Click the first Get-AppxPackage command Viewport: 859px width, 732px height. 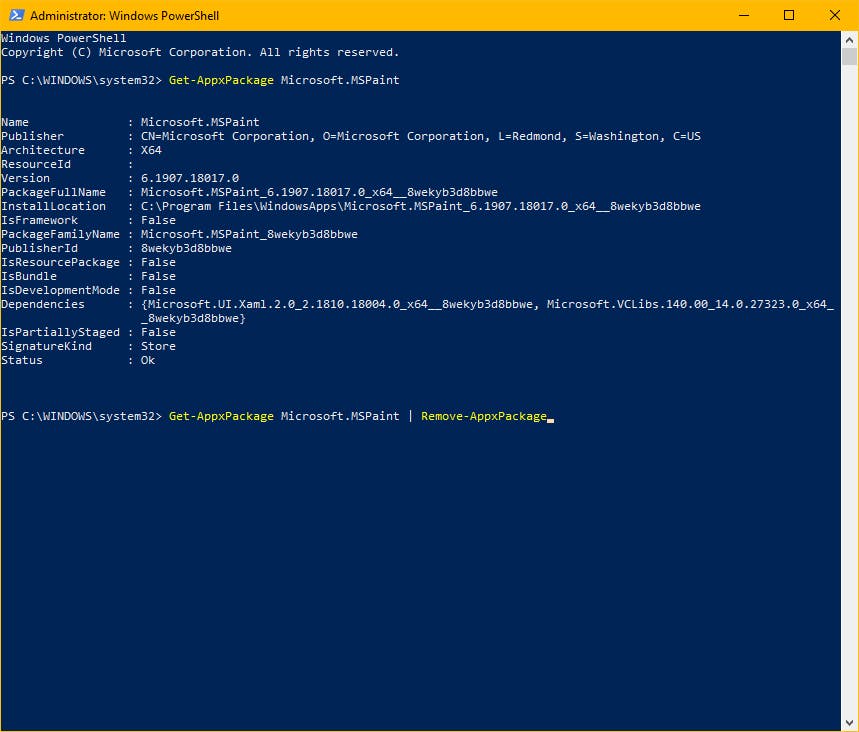(221, 80)
